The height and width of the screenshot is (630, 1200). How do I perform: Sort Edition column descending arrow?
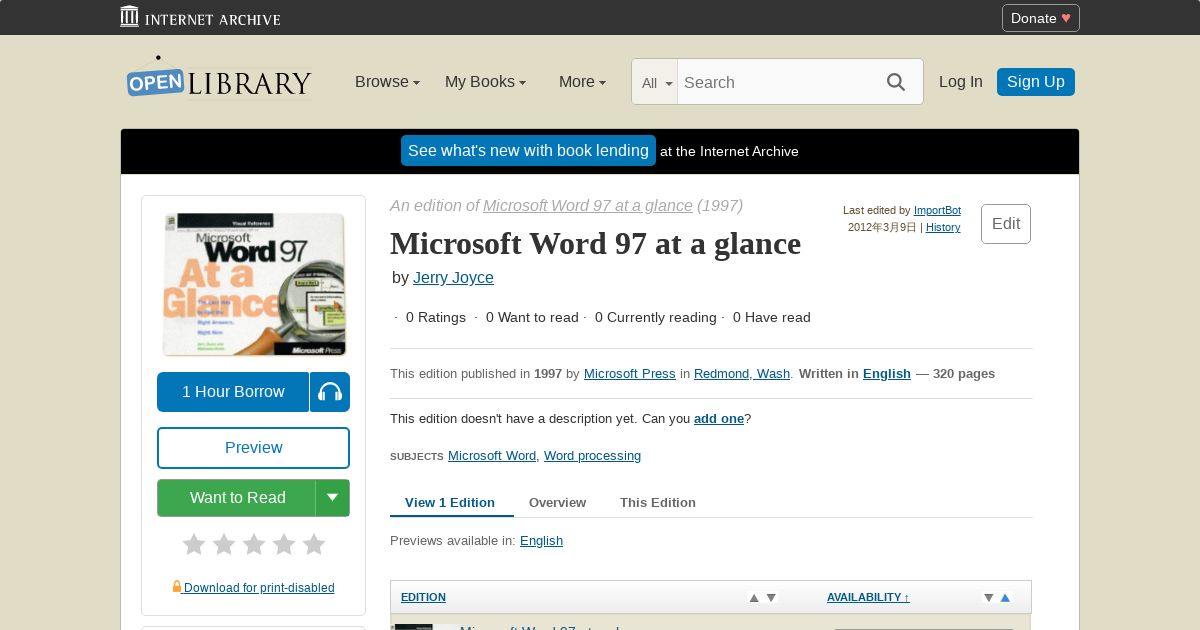(x=771, y=598)
